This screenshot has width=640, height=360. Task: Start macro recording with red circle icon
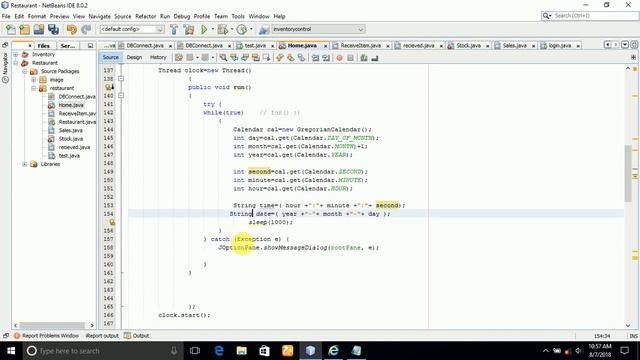tap(340, 58)
